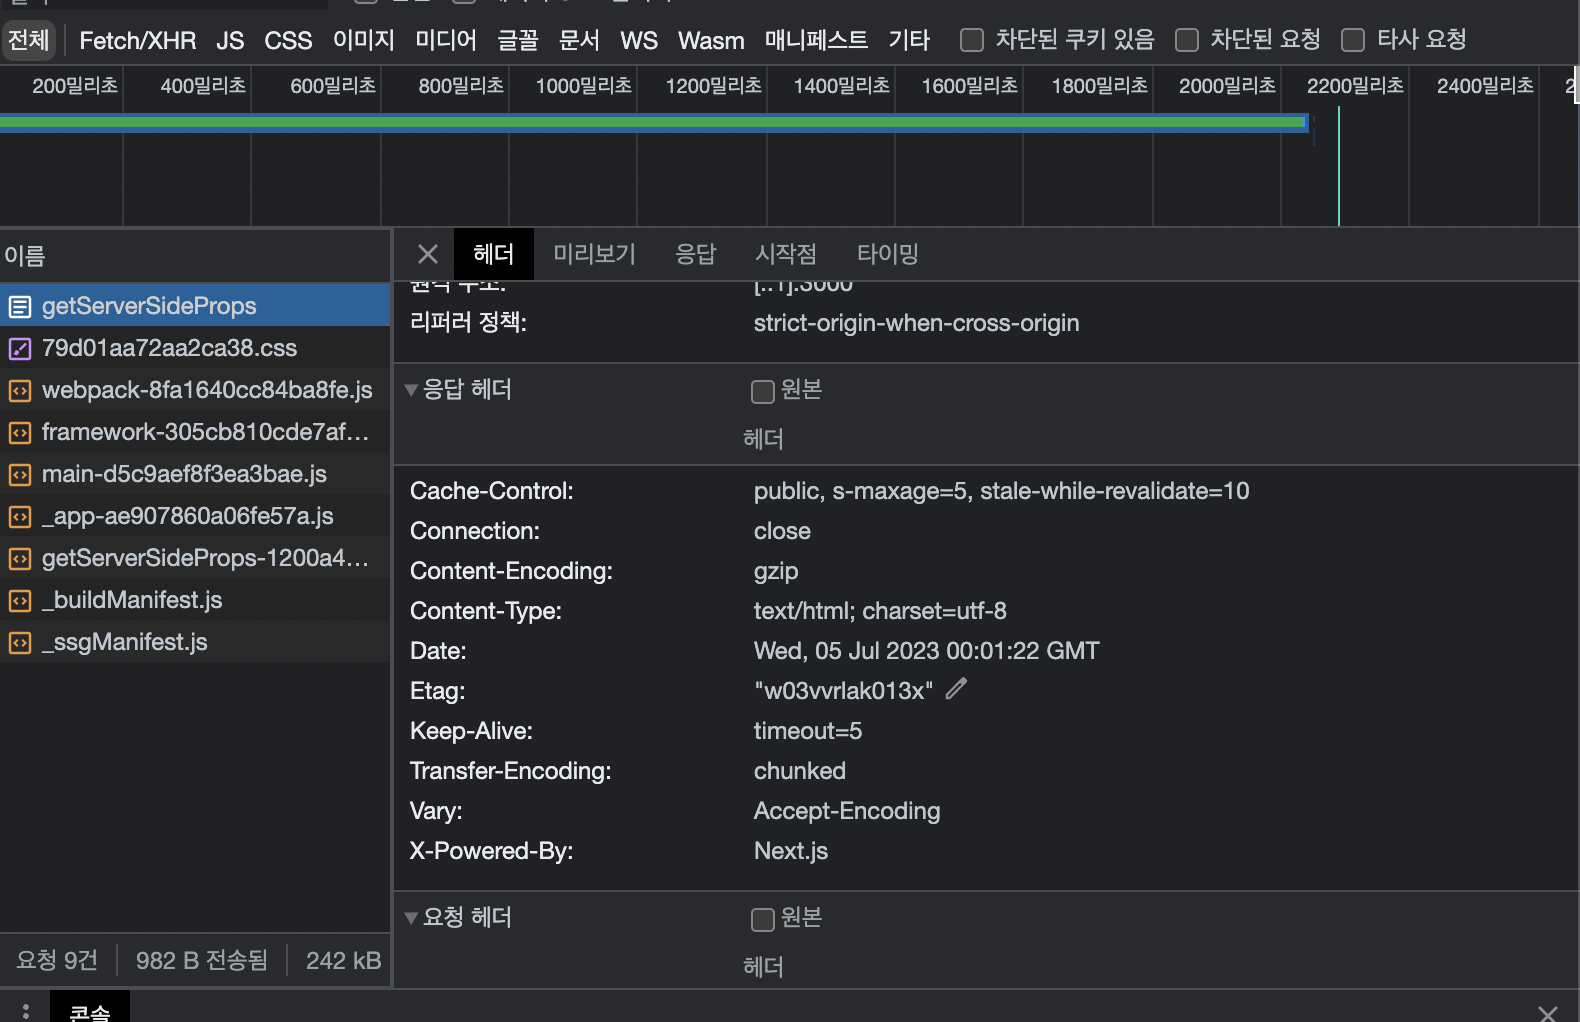This screenshot has height=1022, width=1580.
Task: Open the 타이밍 tab
Action: (887, 254)
